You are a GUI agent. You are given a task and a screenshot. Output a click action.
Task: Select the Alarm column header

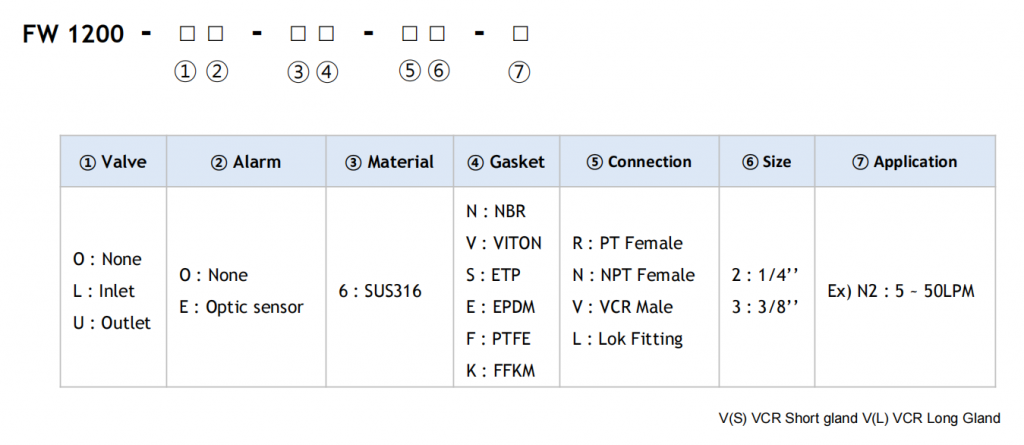pyautogui.click(x=246, y=162)
